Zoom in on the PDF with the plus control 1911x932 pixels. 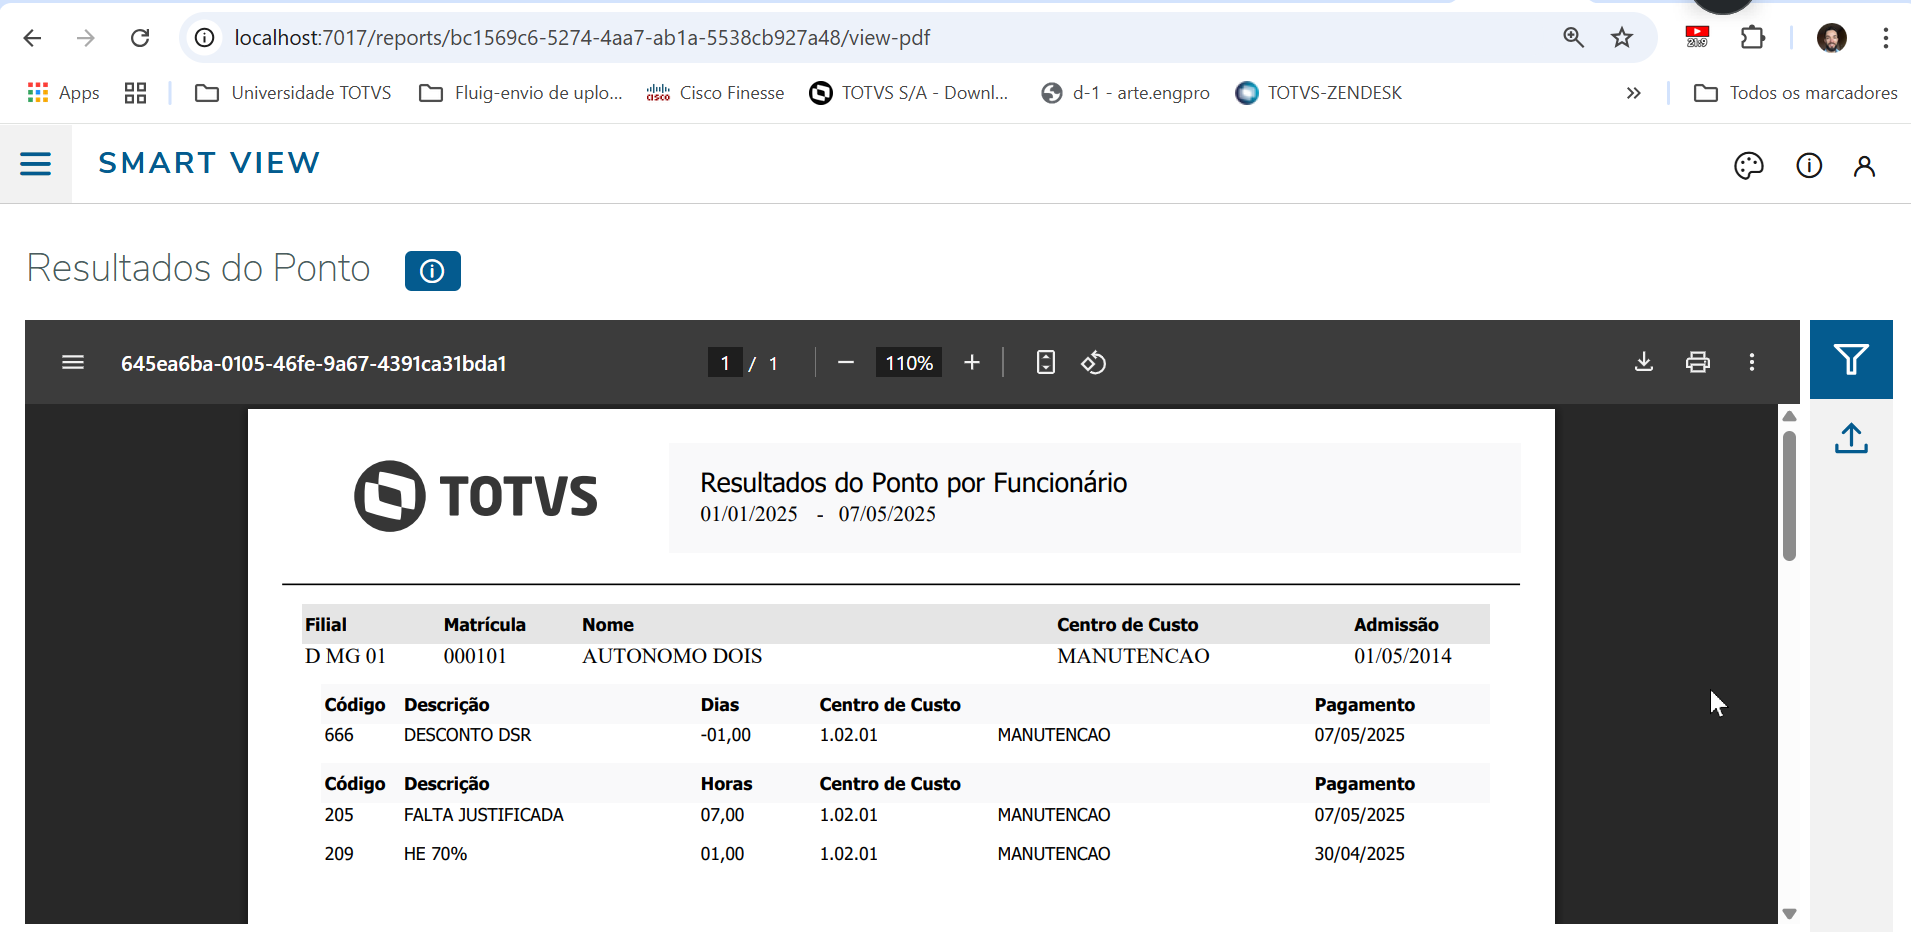coord(971,362)
